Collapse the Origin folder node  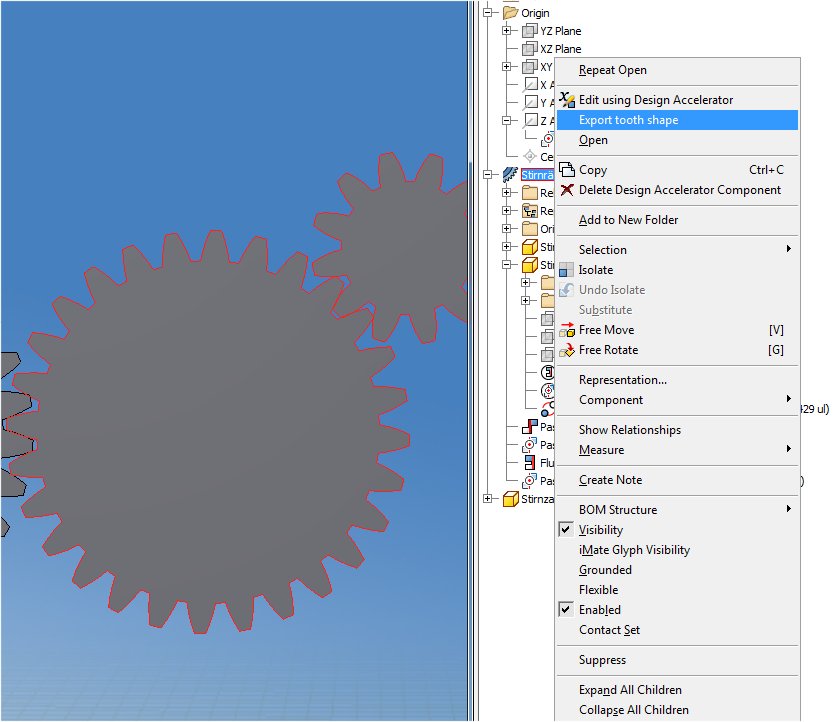click(x=488, y=13)
